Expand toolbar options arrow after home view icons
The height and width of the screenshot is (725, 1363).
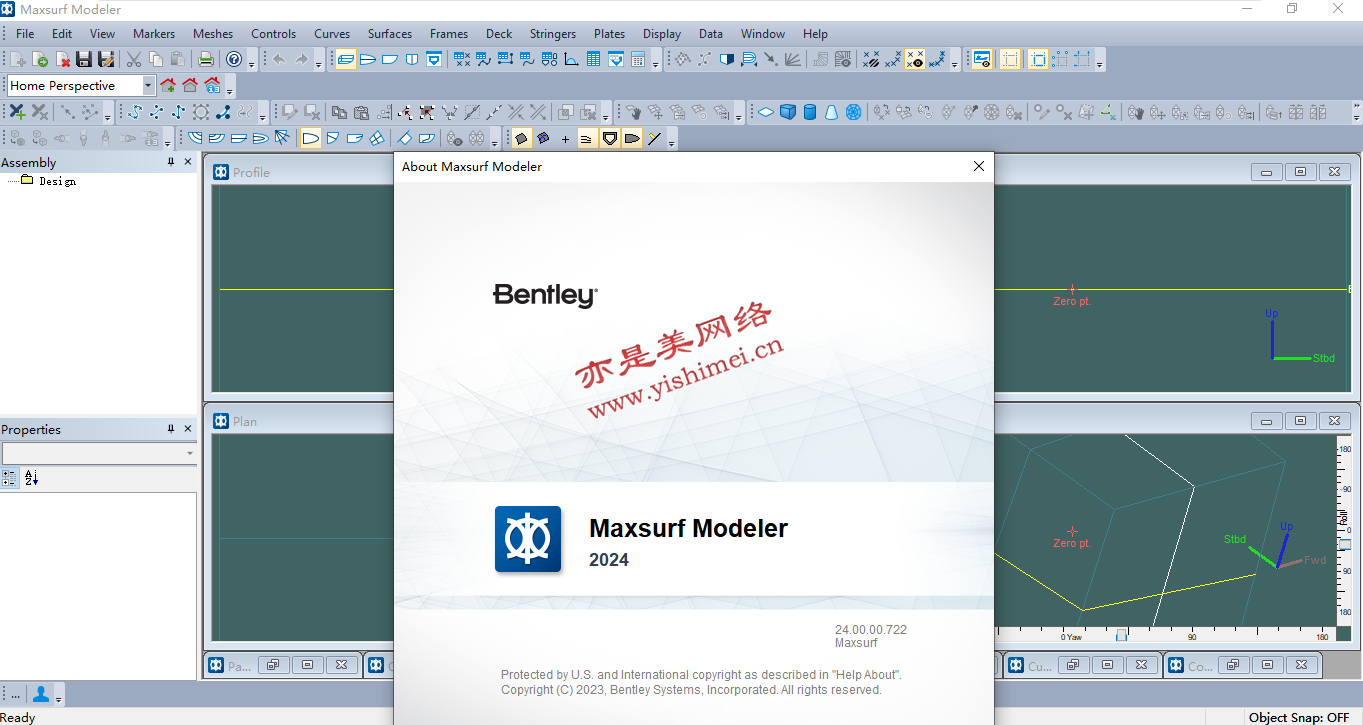229,87
